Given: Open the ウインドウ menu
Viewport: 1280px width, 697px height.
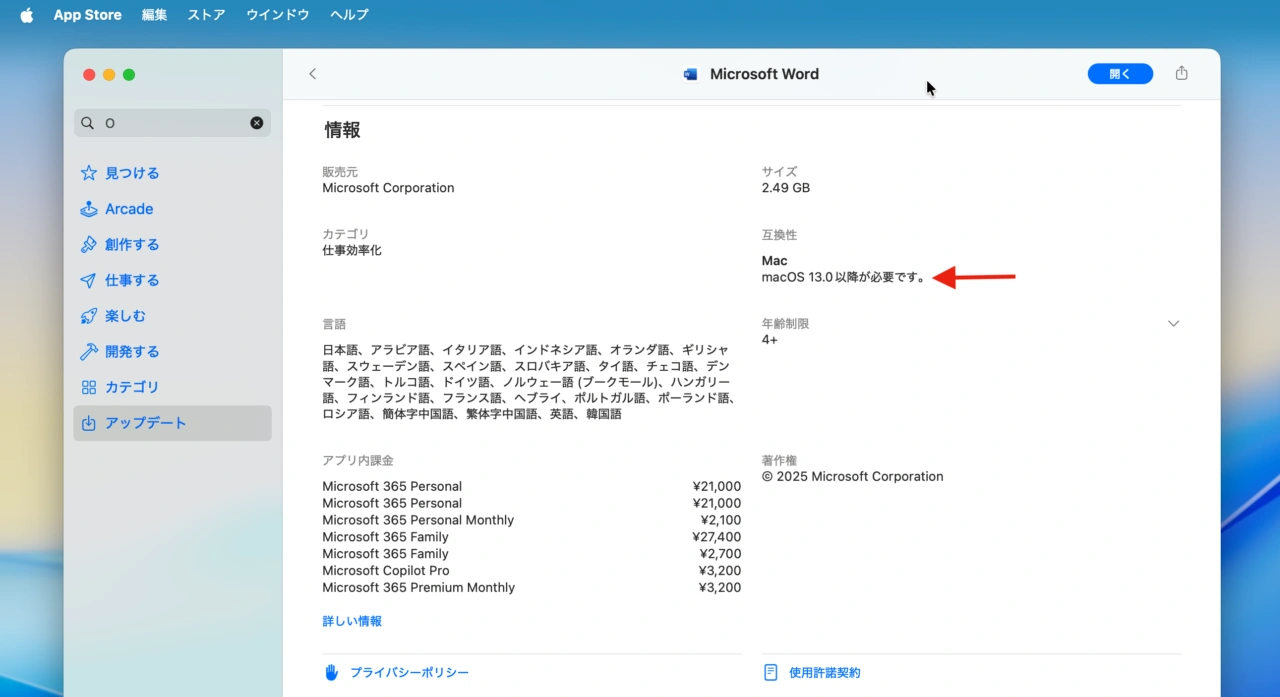Looking at the screenshot, I should pyautogui.click(x=277, y=14).
